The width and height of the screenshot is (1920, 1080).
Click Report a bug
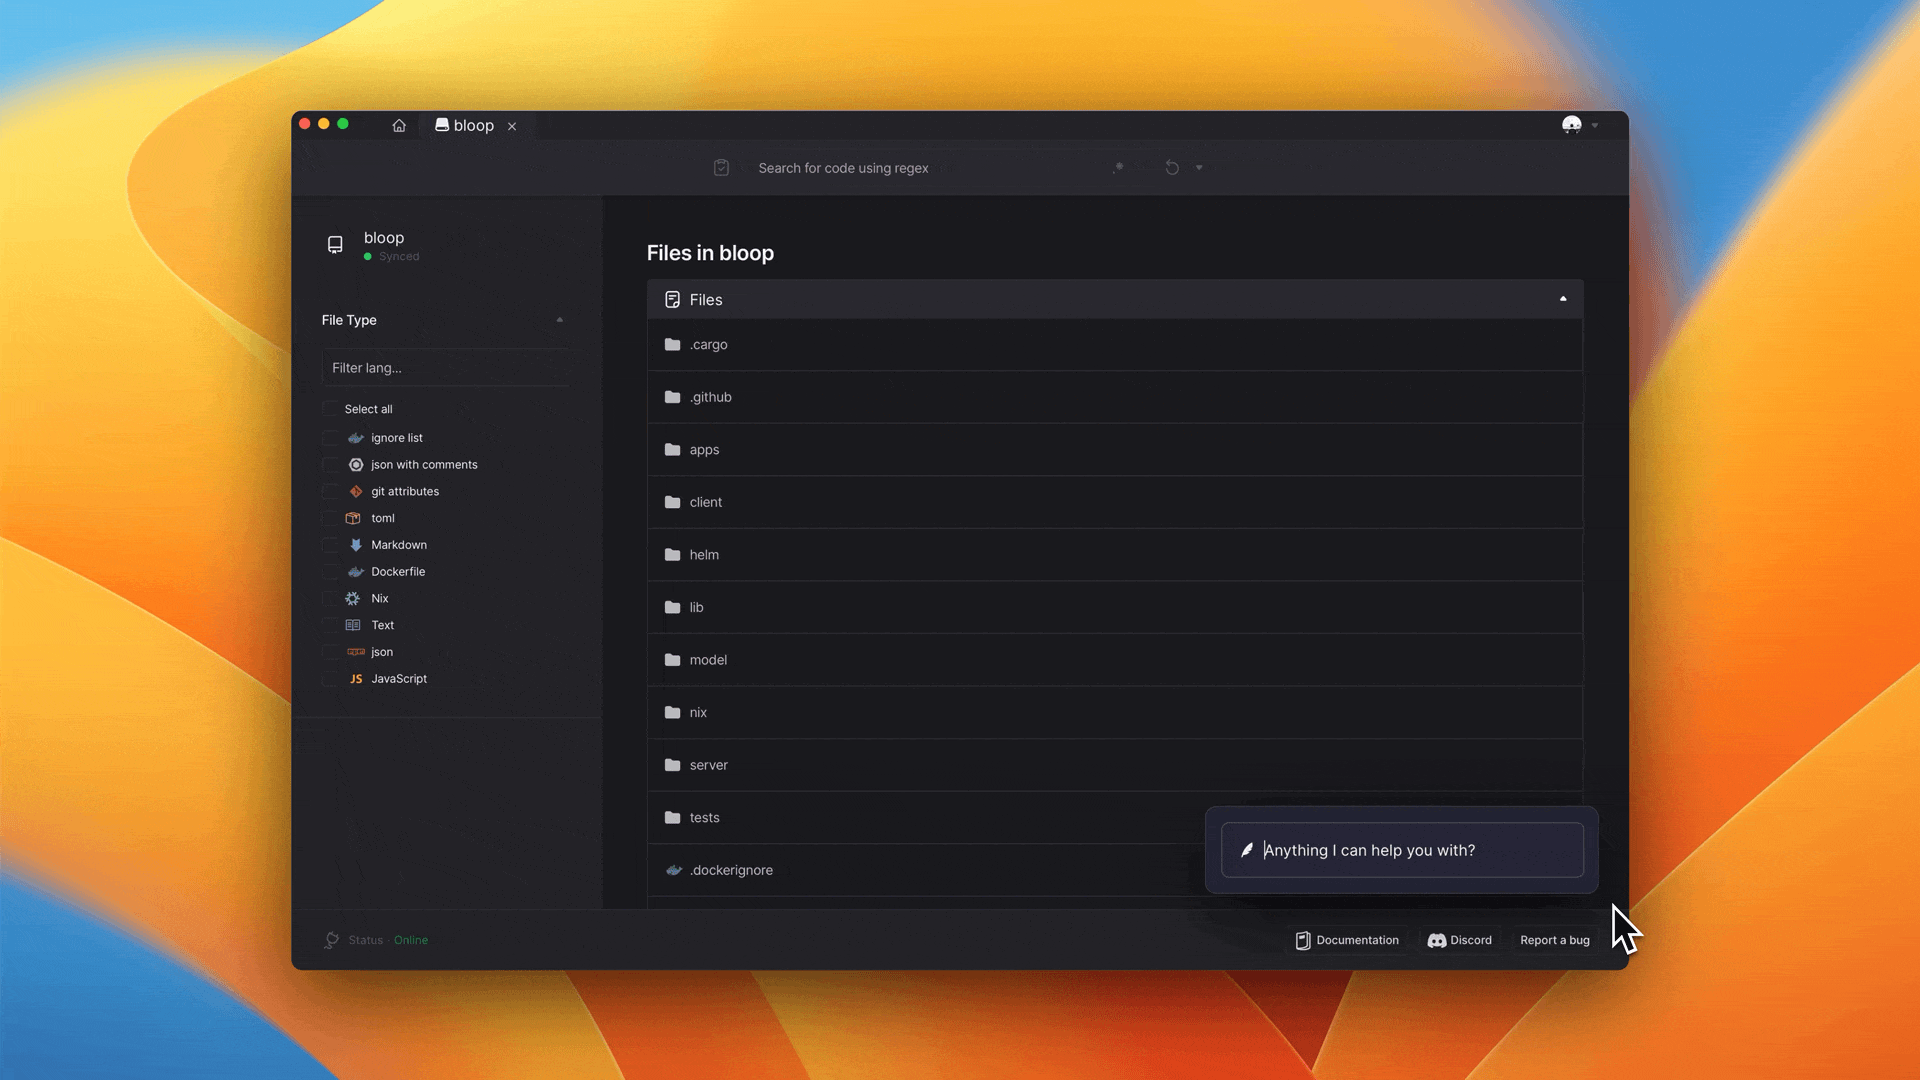[x=1554, y=940]
